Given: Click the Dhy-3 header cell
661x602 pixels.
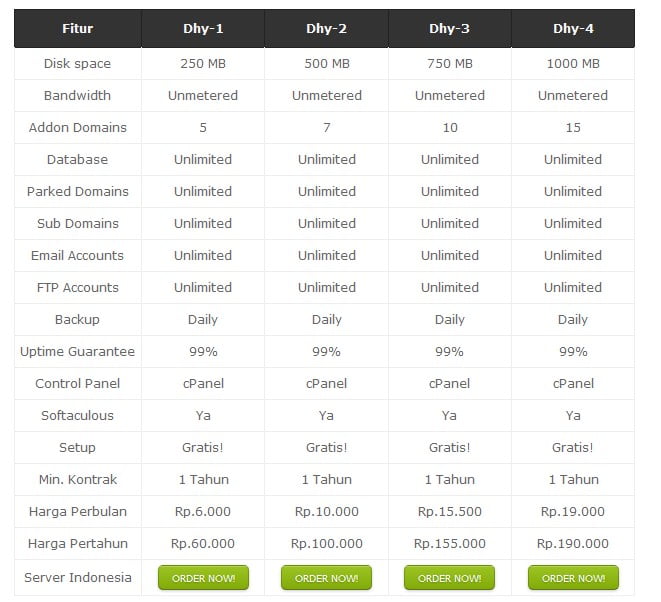Looking at the screenshot, I should point(450,29).
